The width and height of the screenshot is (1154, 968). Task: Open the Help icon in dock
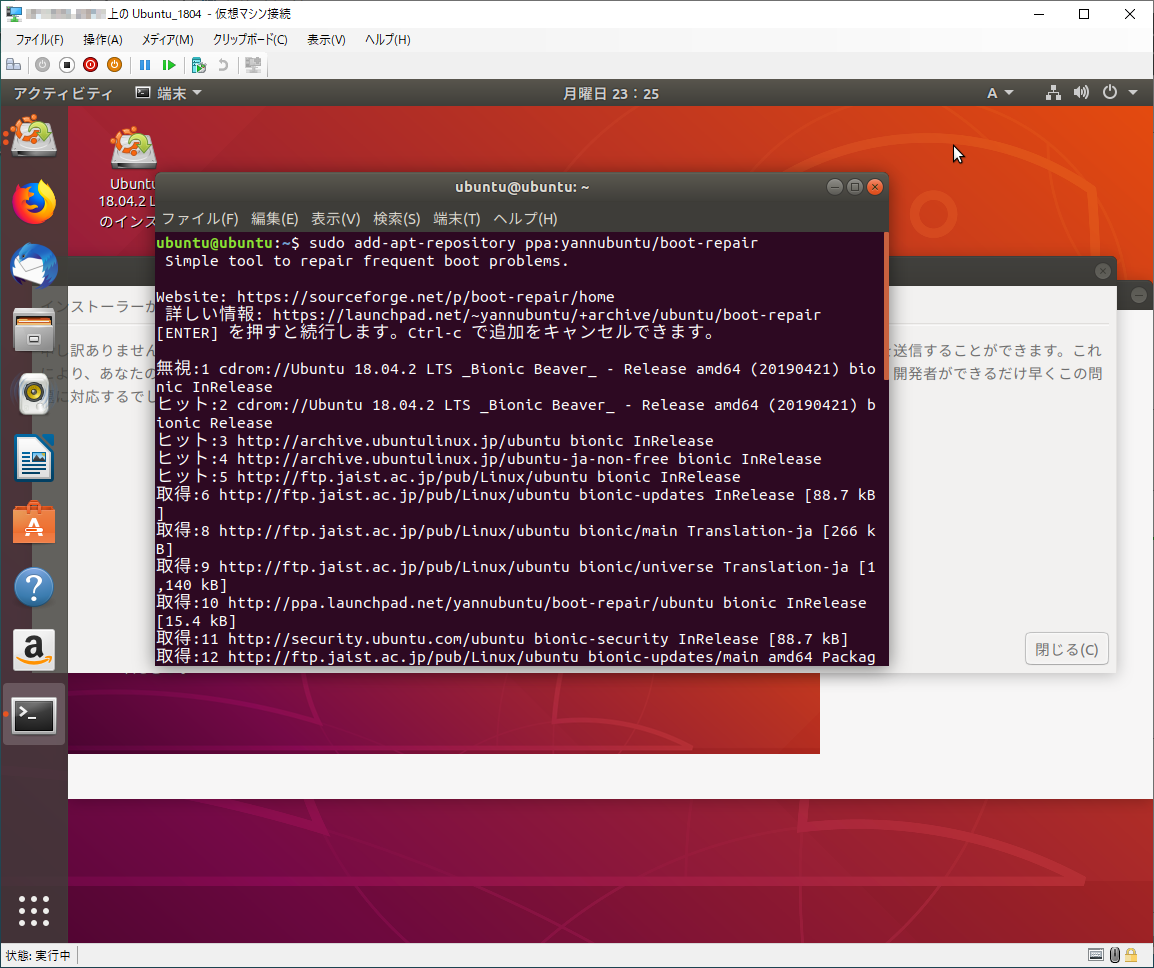click(33, 587)
